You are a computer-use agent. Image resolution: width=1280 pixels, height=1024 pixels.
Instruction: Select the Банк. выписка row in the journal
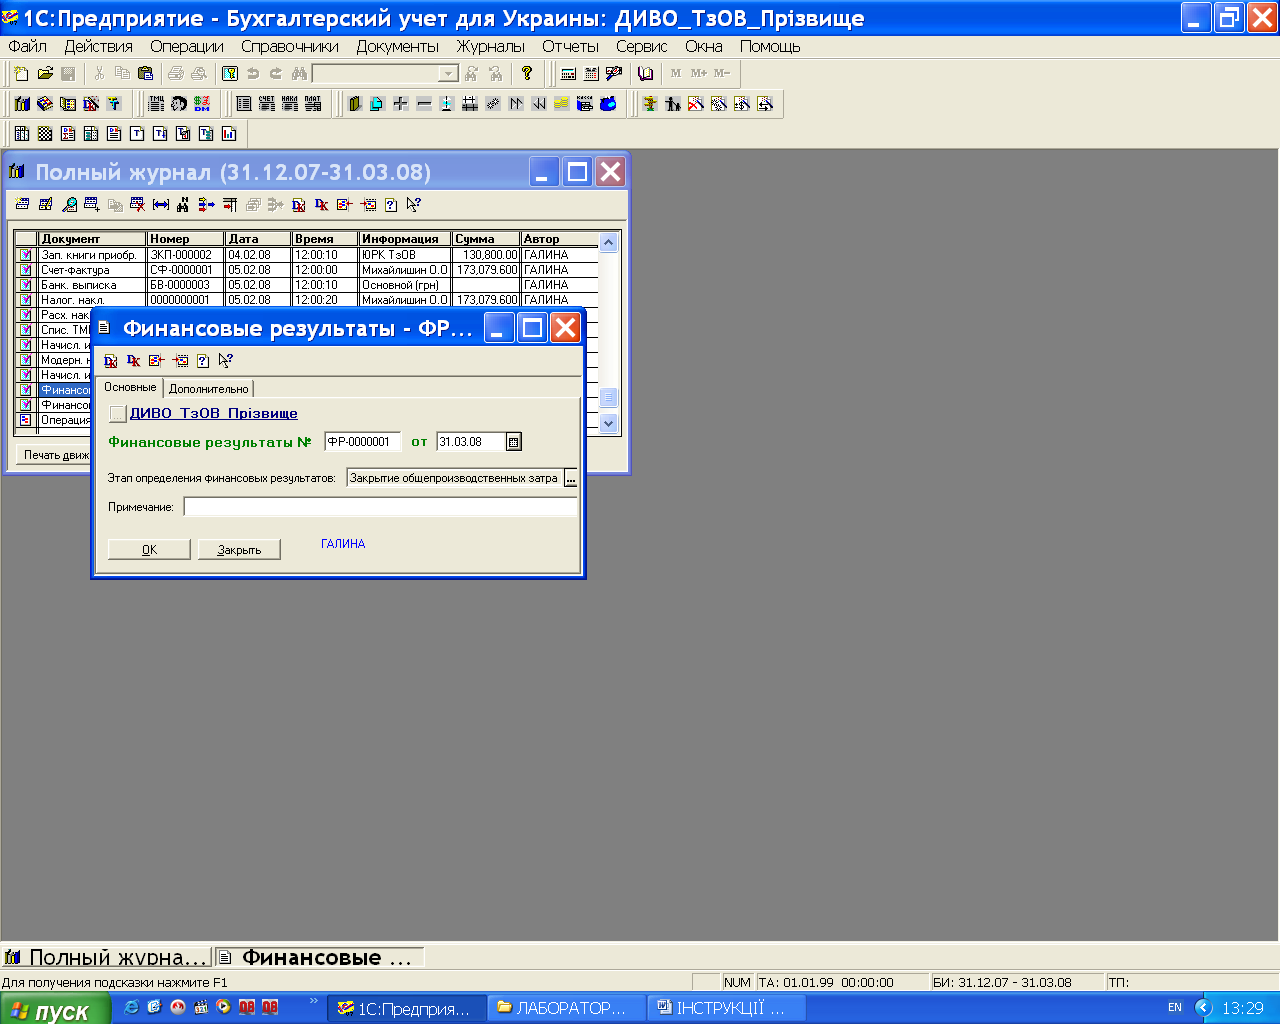(x=307, y=285)
